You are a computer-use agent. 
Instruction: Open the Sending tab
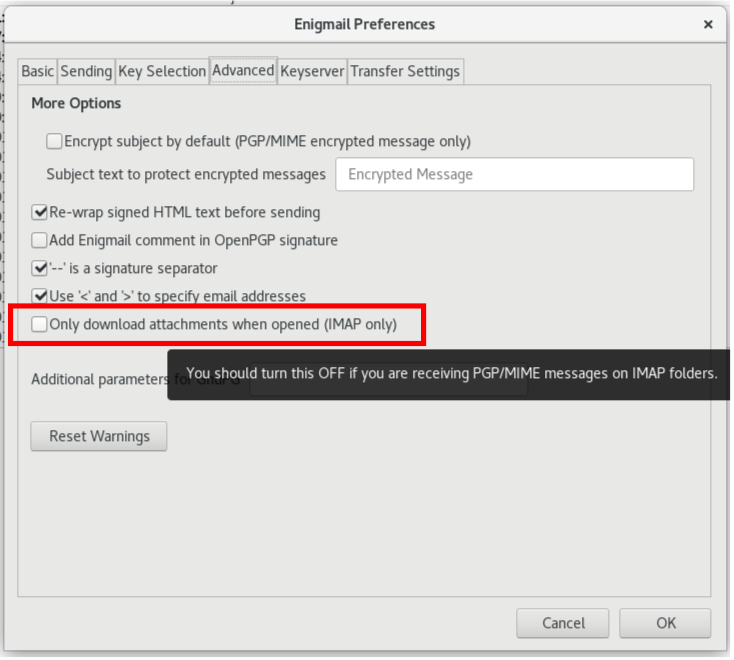coord(86,71)
